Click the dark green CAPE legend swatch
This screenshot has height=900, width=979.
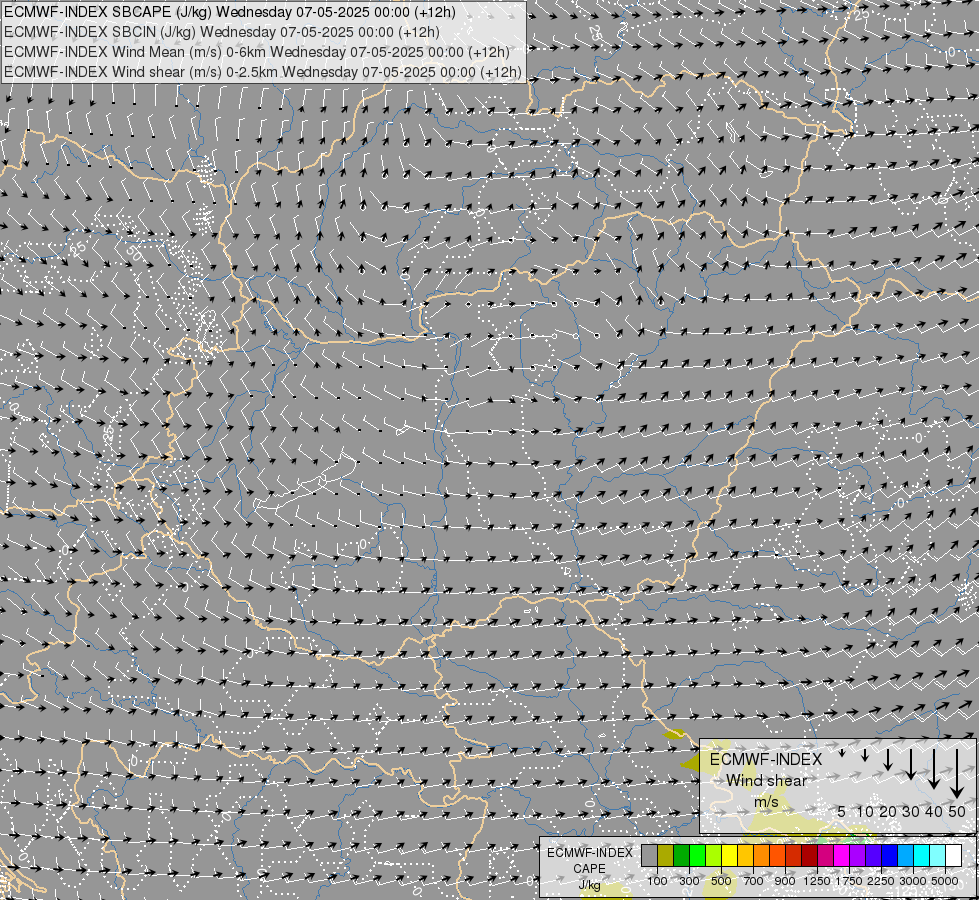point(681,855)
